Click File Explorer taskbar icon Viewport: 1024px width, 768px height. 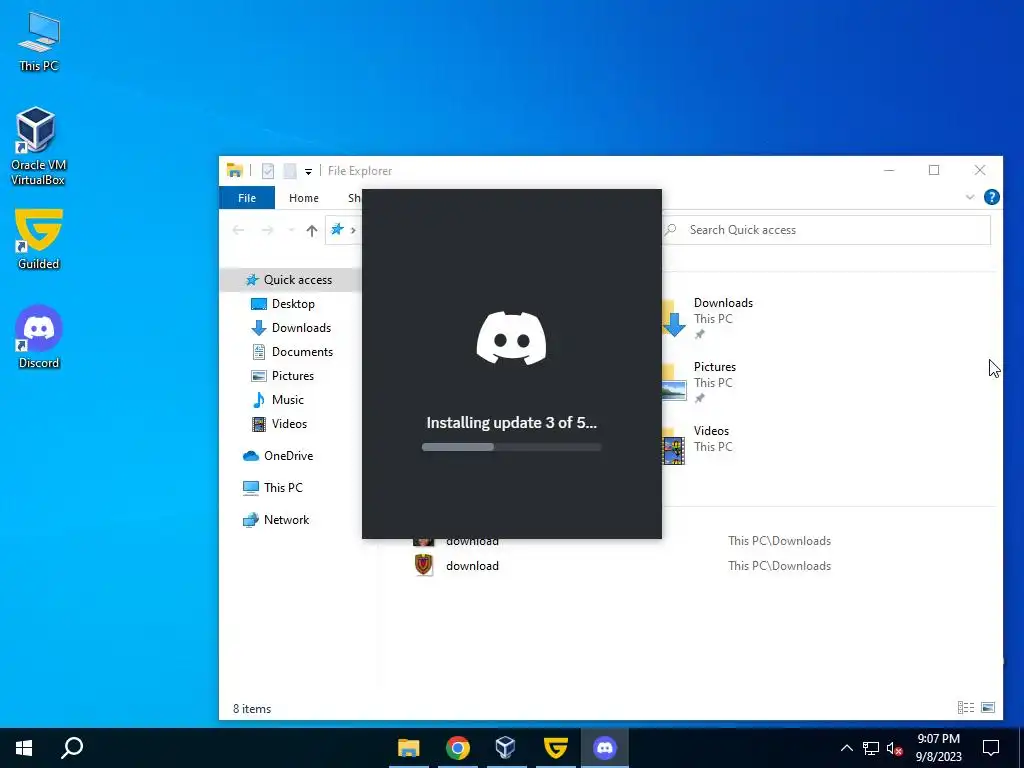409,748
